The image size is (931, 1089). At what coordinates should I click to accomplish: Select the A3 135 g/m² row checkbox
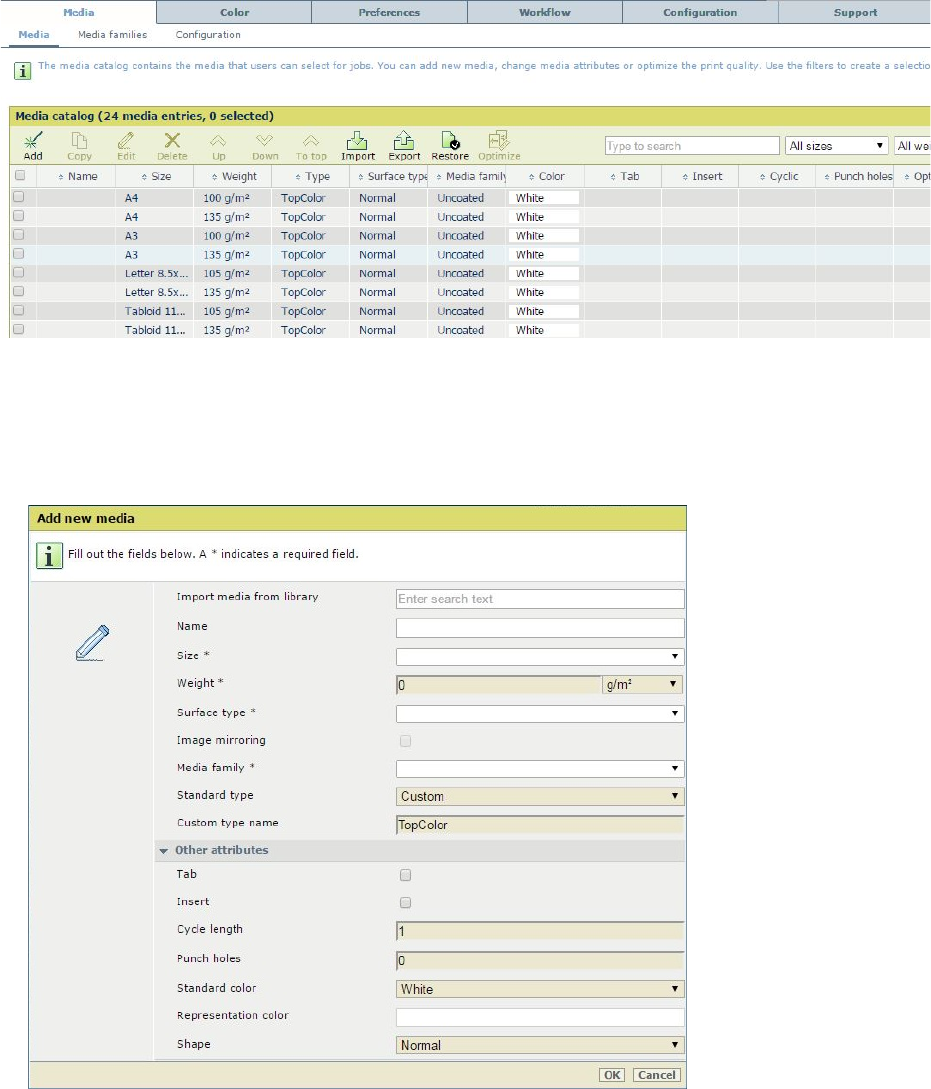19,253
